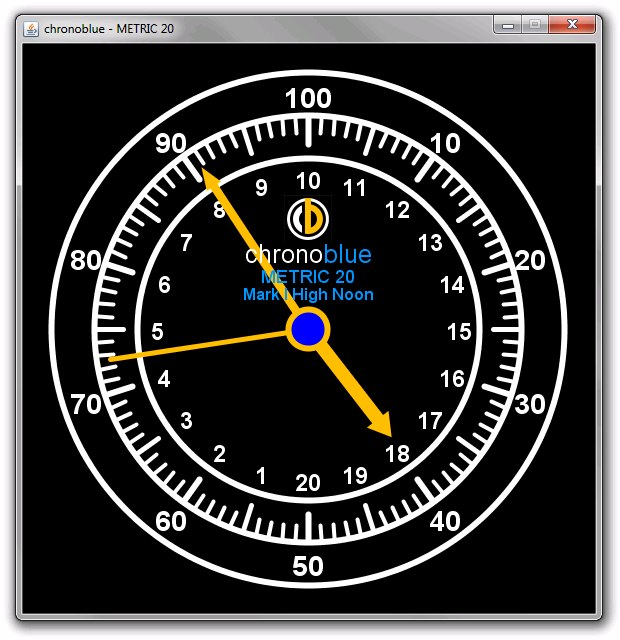Click the thin hand's tip near 4
The image size is (620, 640).
(x=113, y=357)
